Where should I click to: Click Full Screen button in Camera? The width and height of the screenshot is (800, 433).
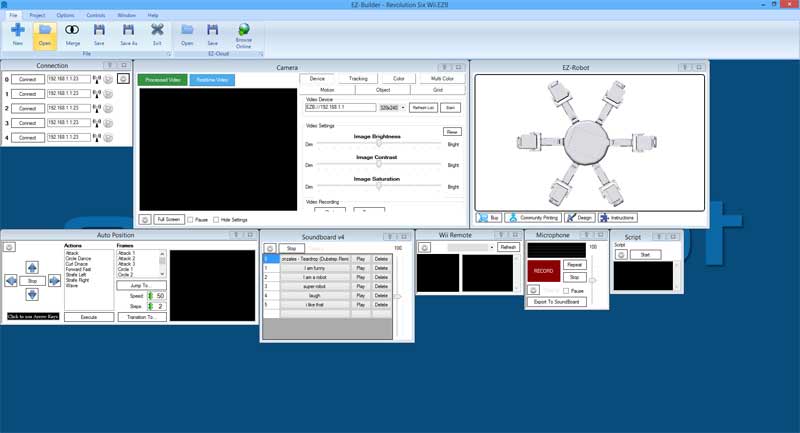point(169,219)
